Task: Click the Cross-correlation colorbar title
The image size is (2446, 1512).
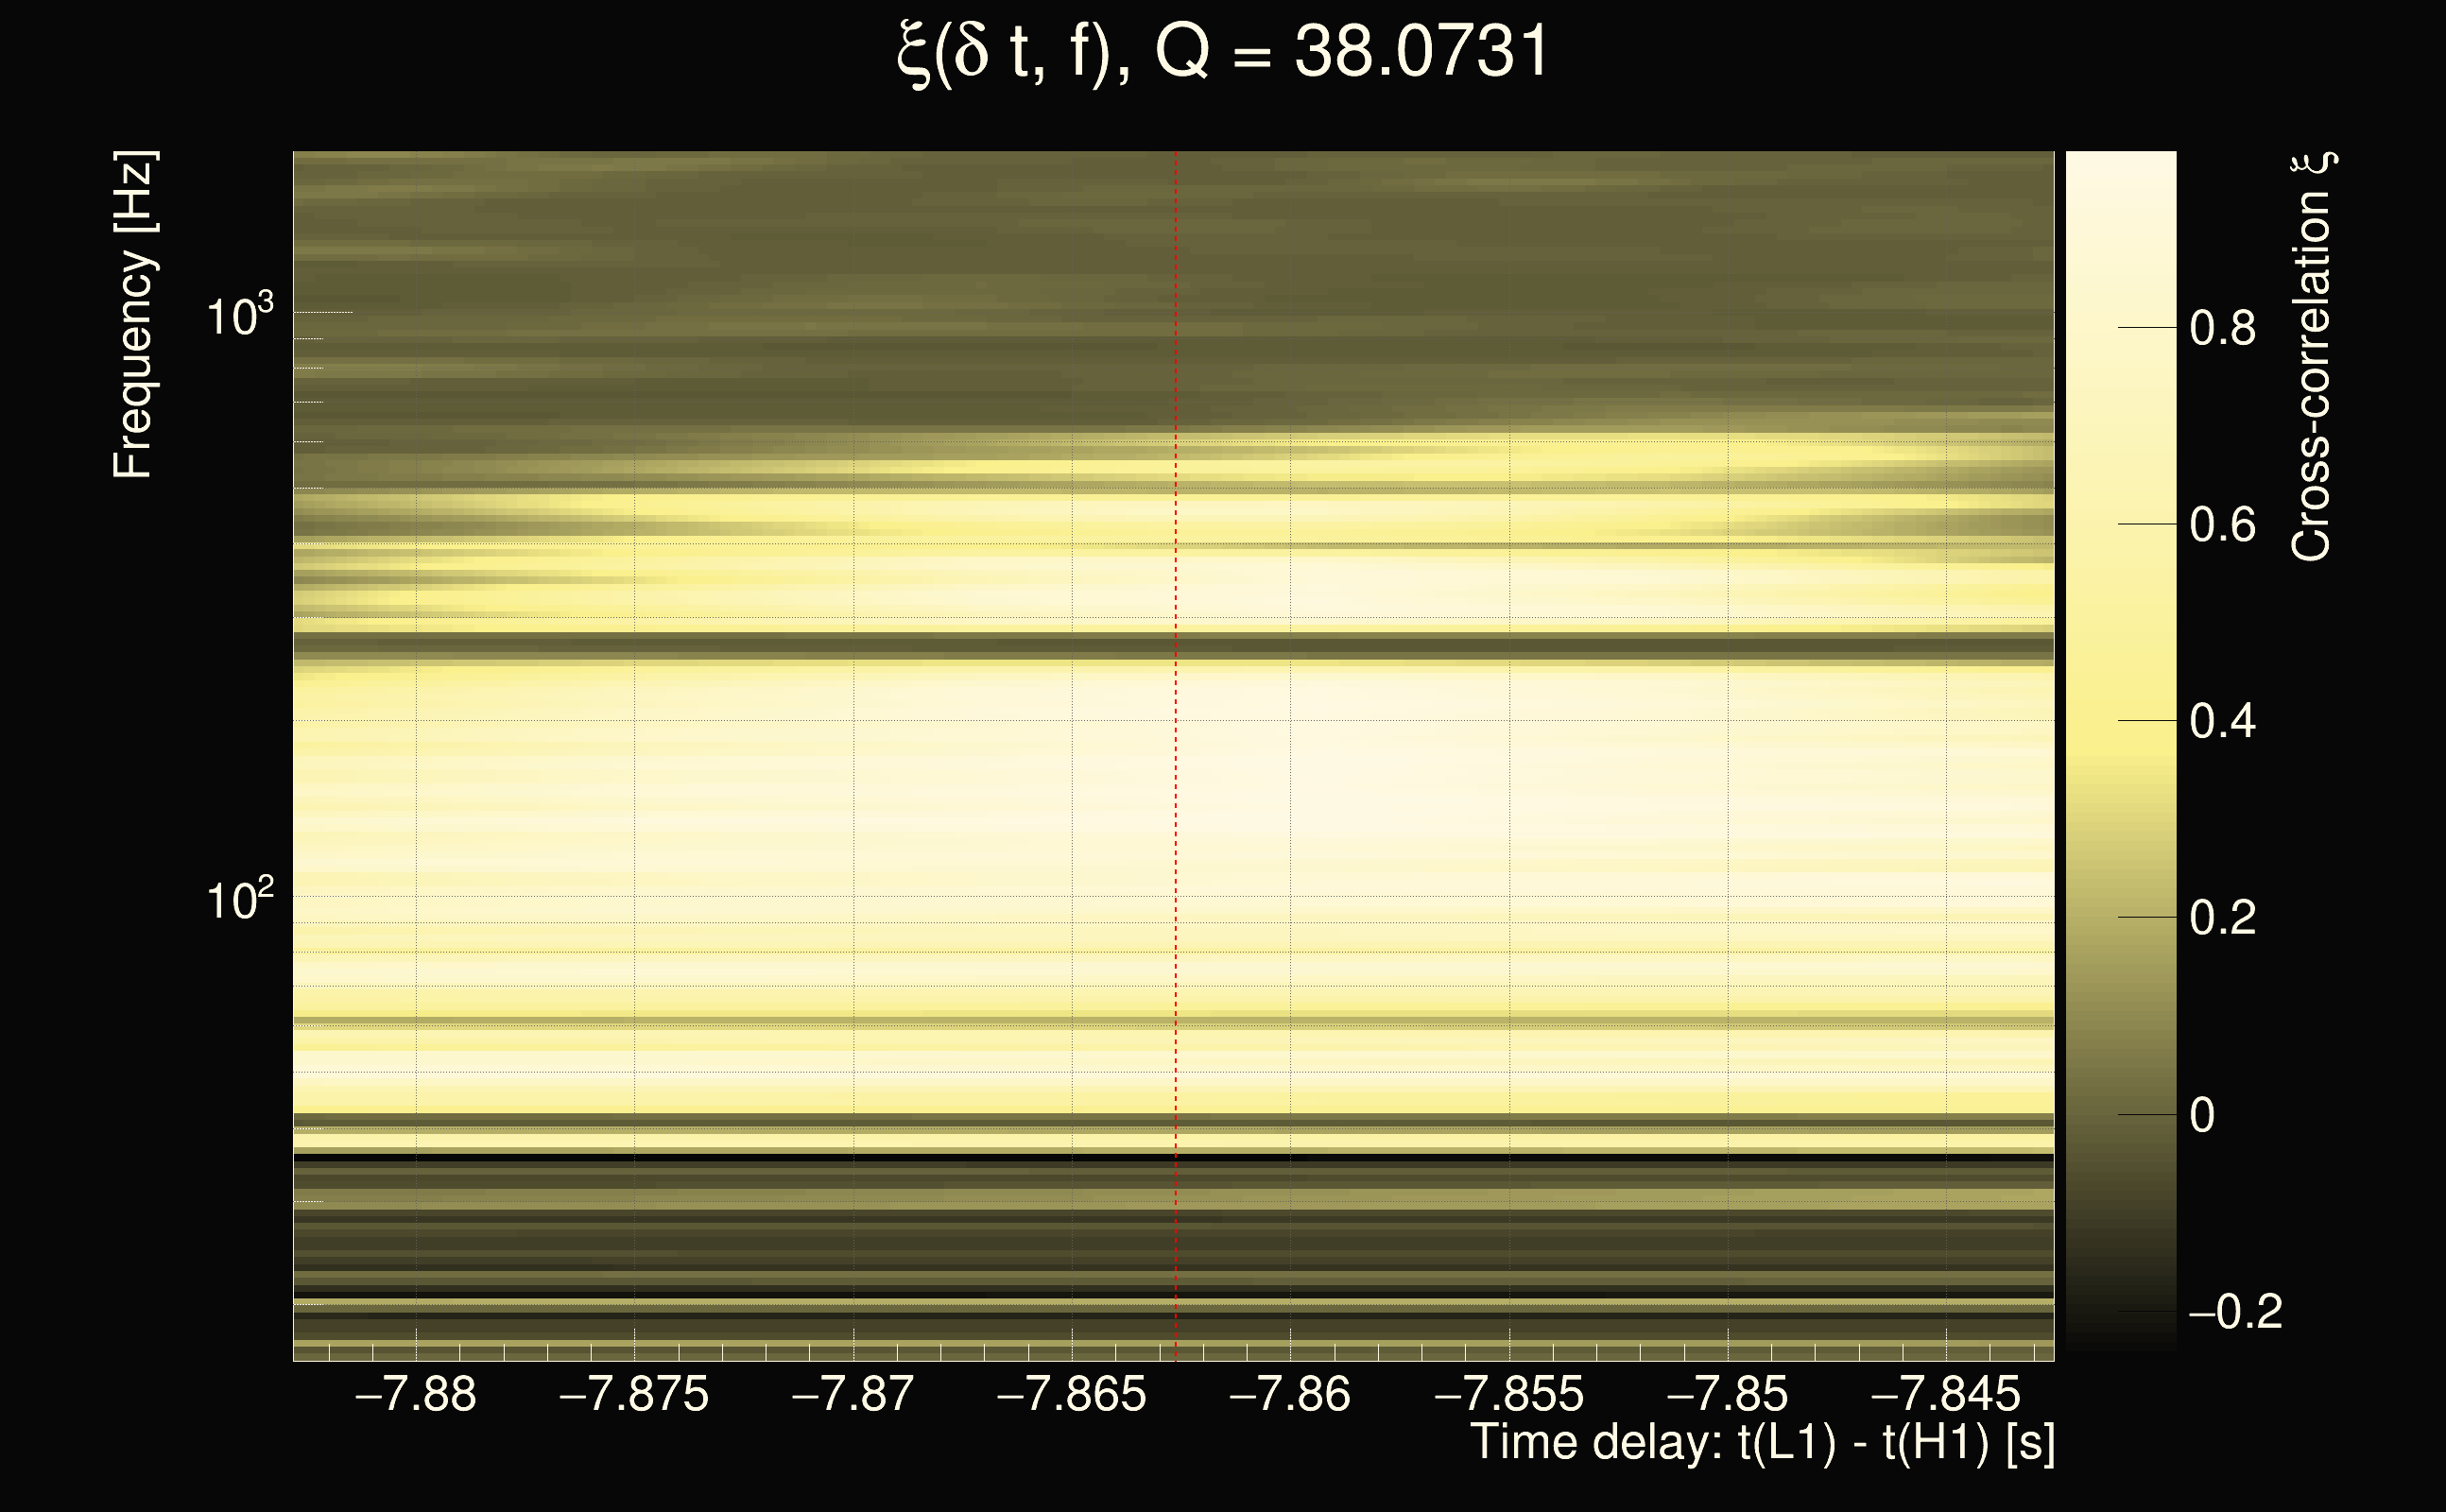Action: (x=2312, y=357)
